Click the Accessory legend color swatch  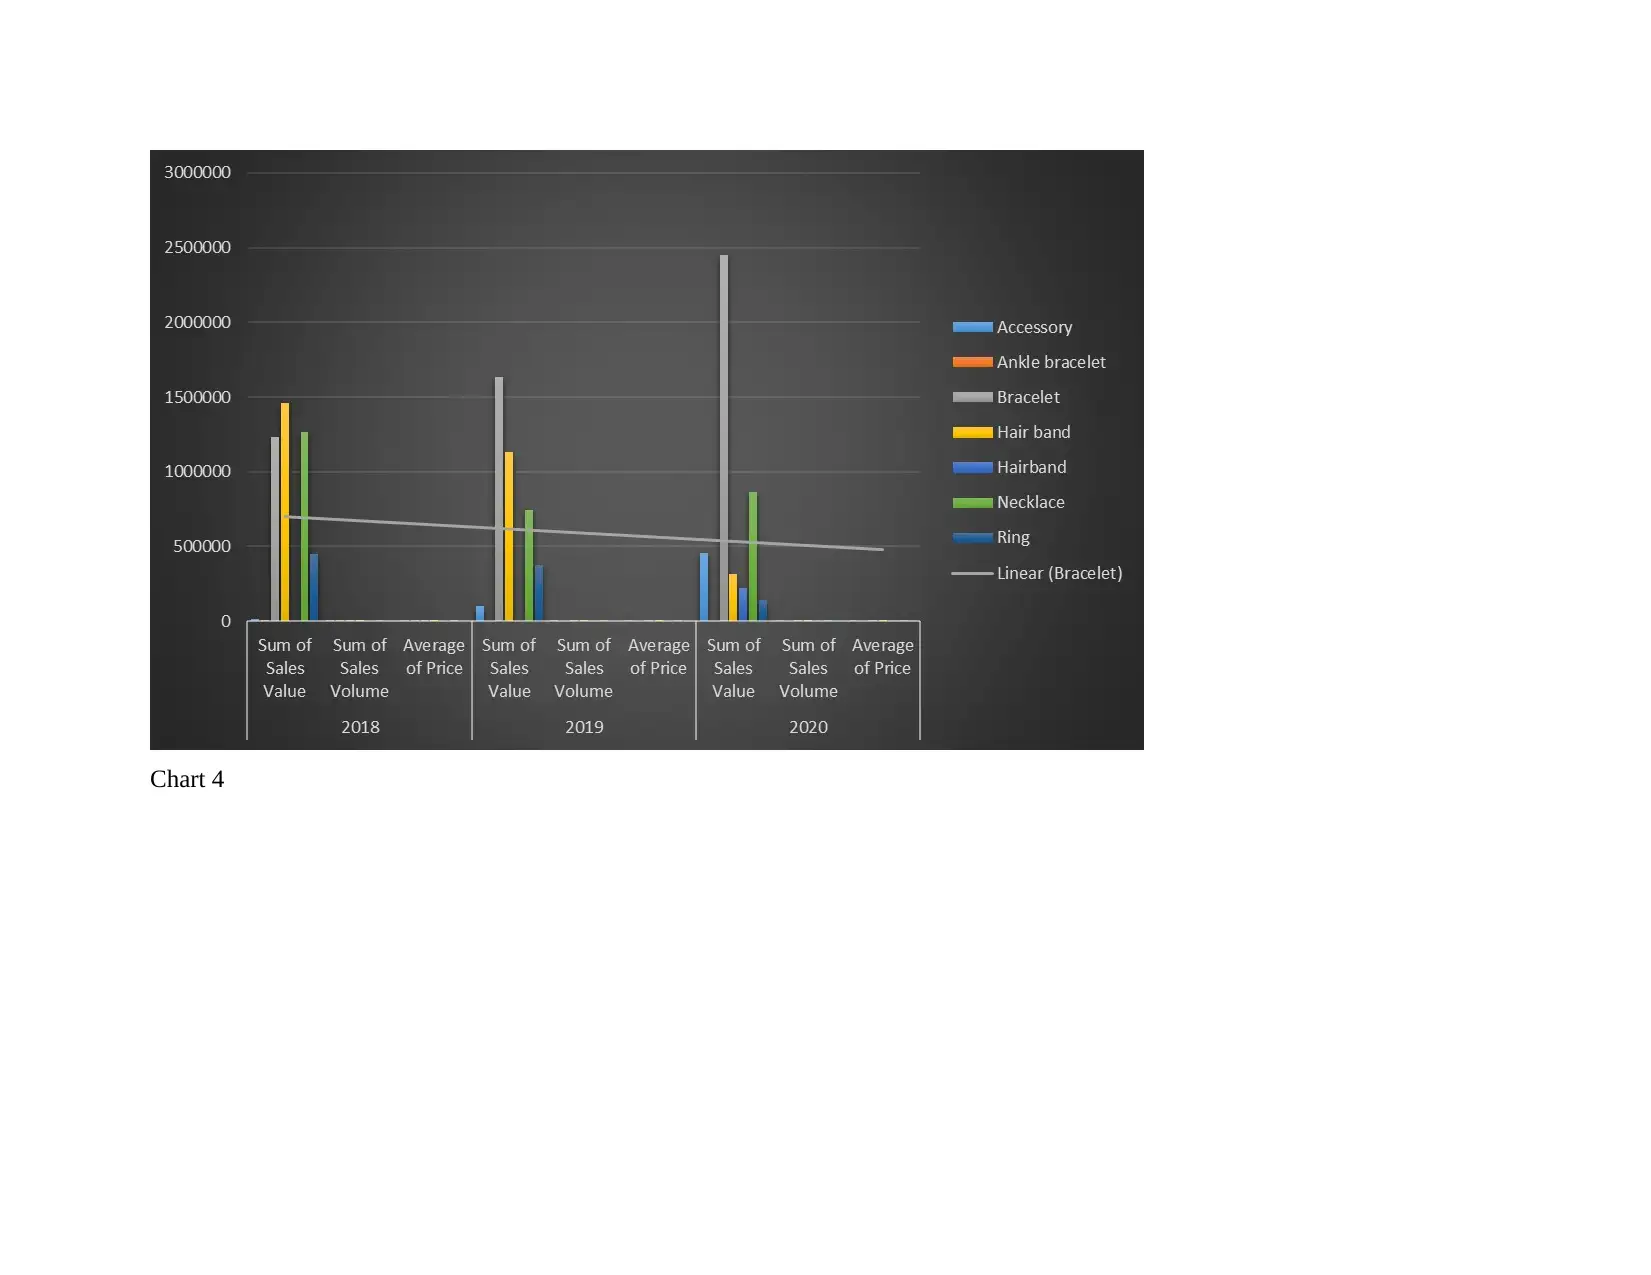click(x=972, y=327)
